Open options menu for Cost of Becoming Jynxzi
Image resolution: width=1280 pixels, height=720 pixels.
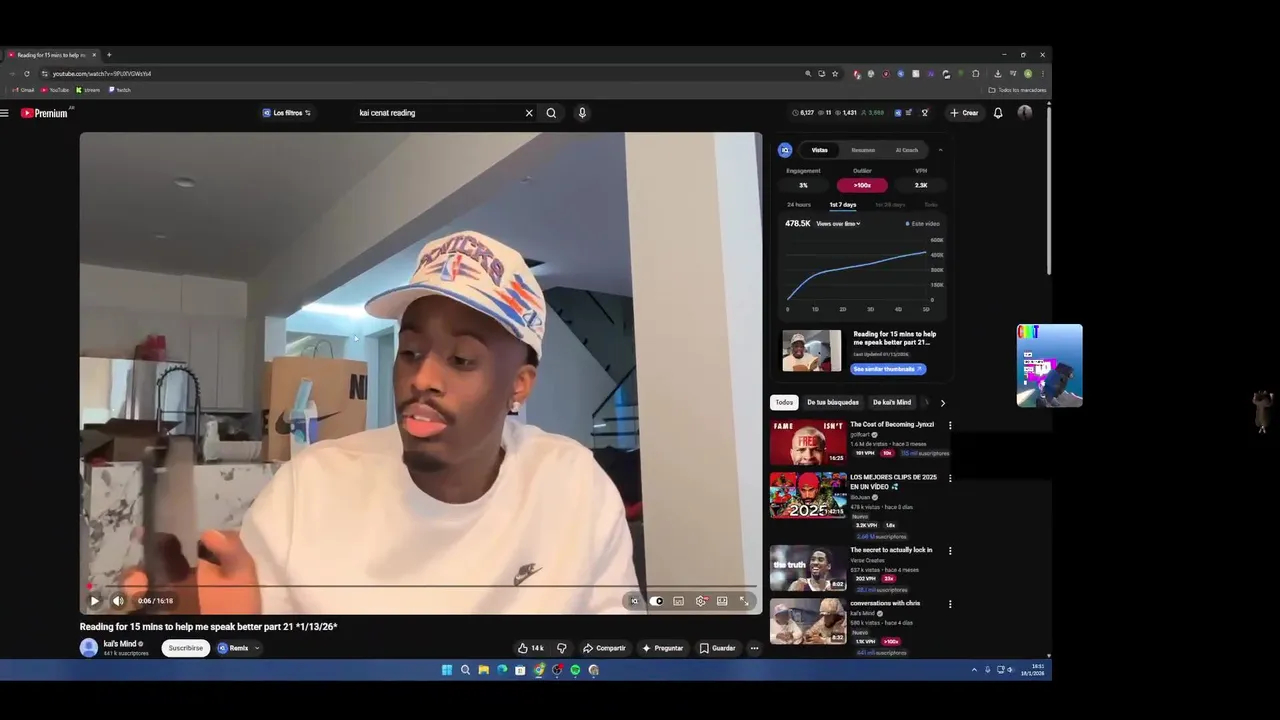coord(950,425)
